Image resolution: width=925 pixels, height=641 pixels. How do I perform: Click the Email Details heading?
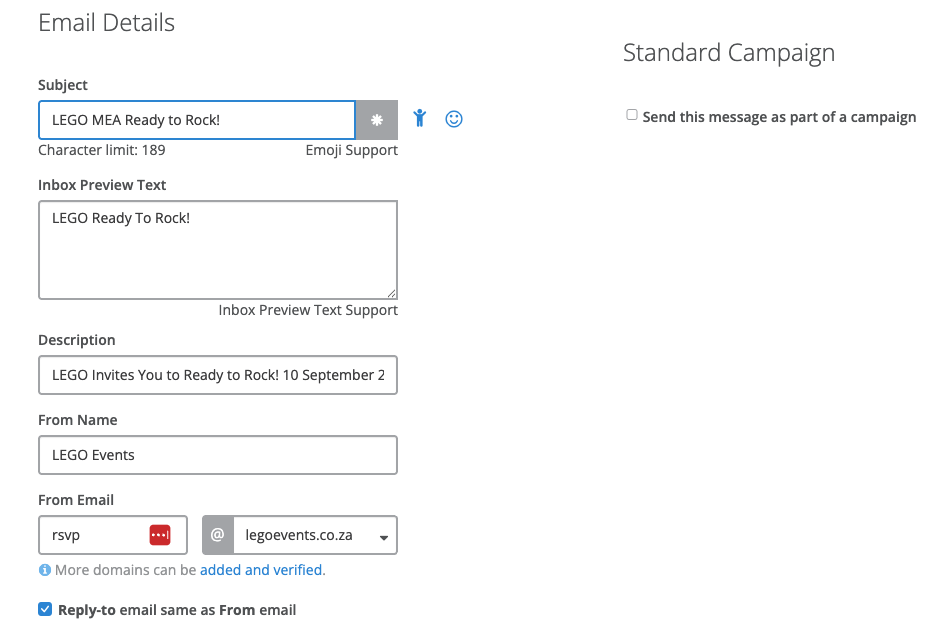(x=106, y=22)
